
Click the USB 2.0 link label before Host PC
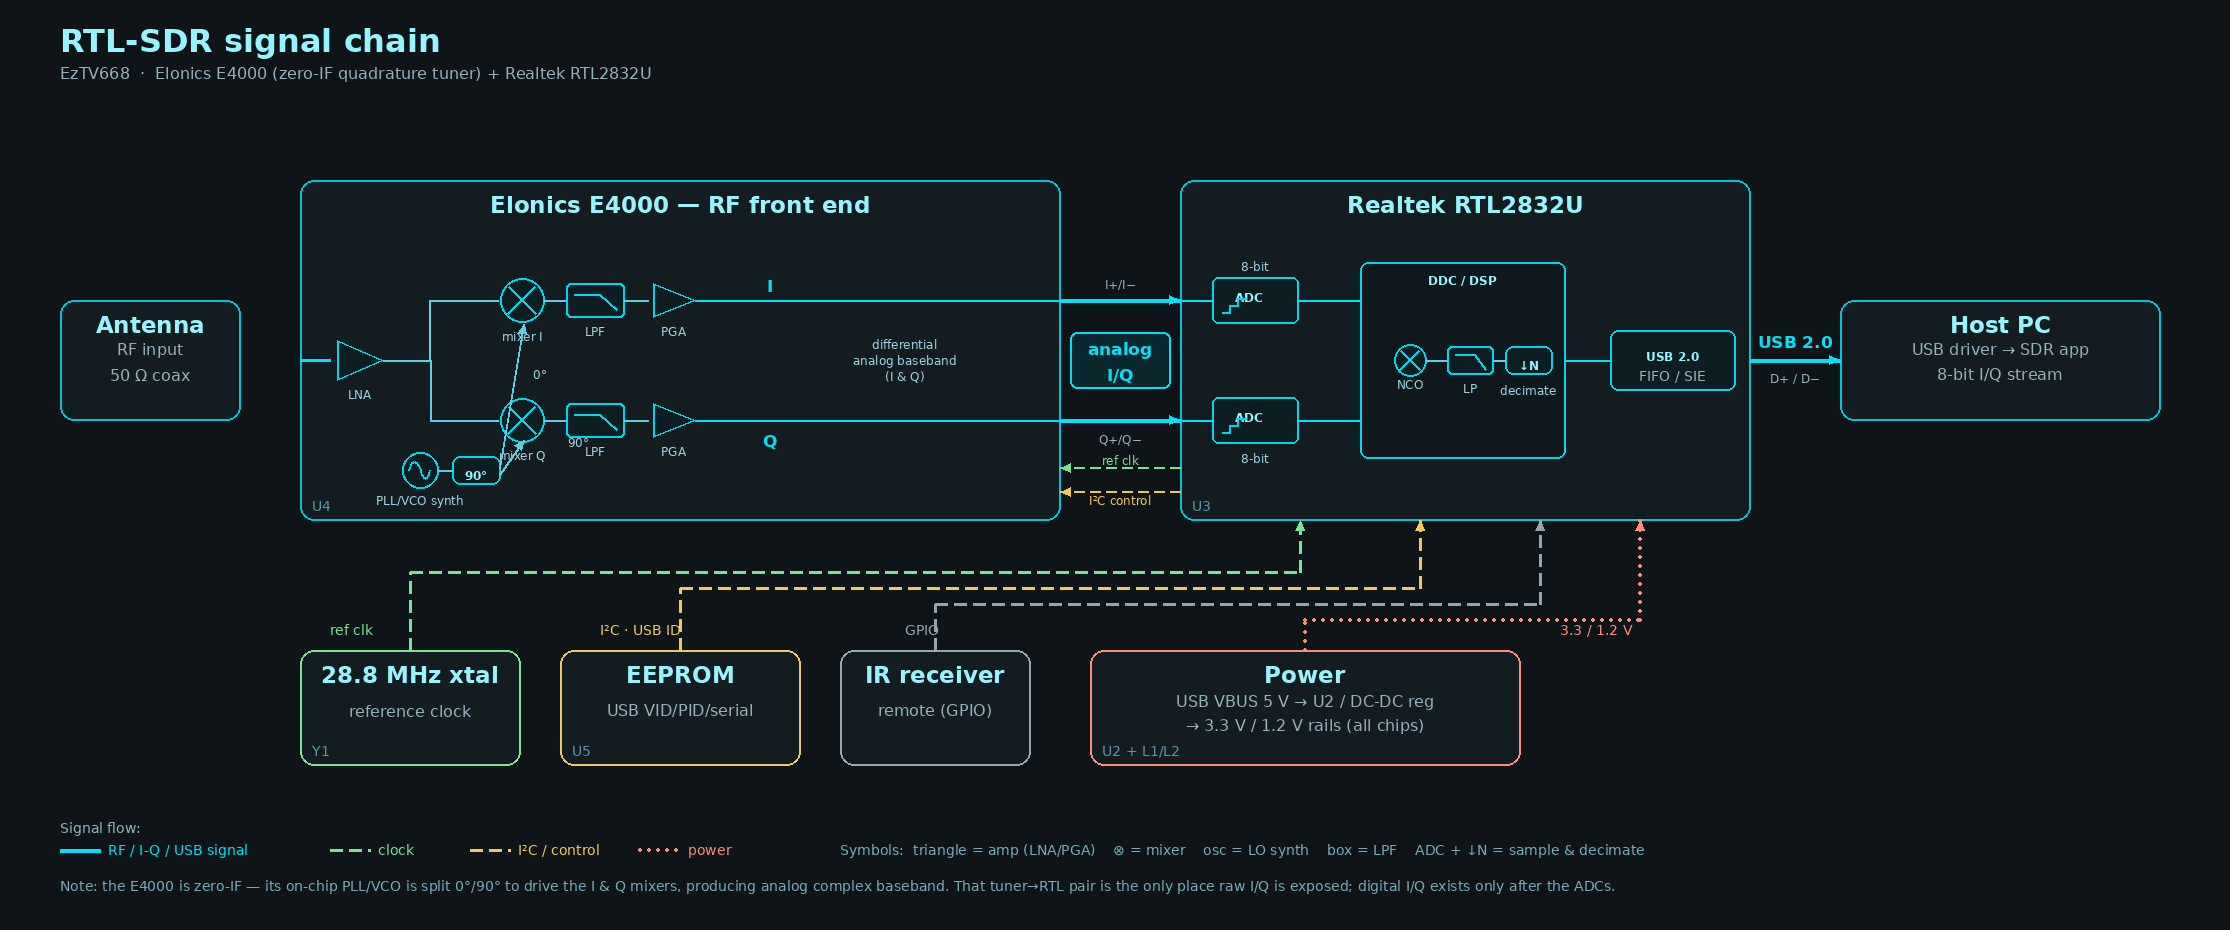click(x=1795, y=342)
